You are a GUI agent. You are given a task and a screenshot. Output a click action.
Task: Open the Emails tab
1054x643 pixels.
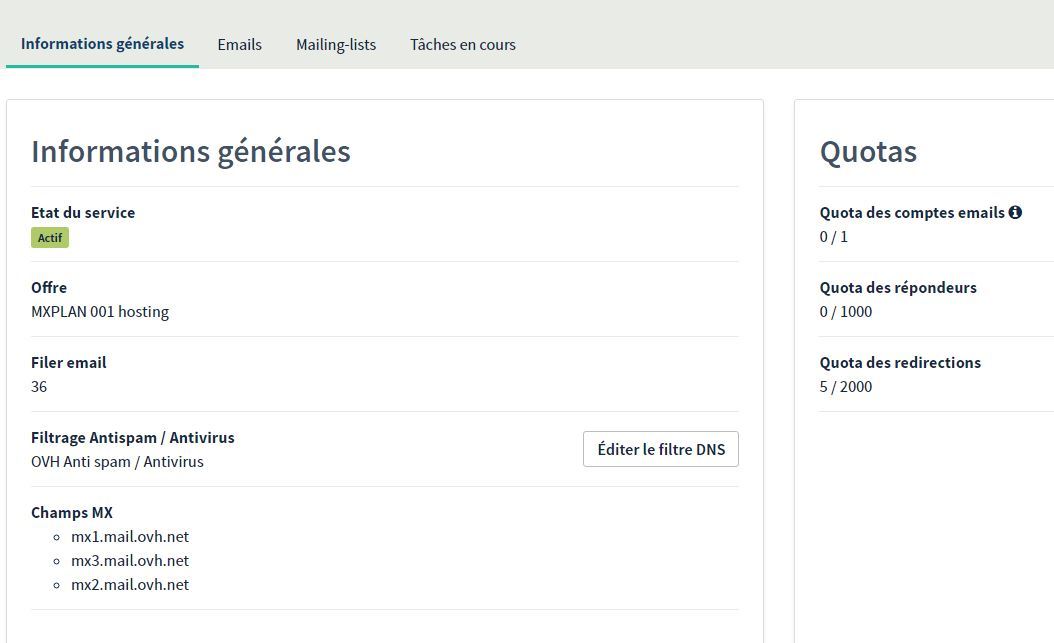tap(239, 45)
